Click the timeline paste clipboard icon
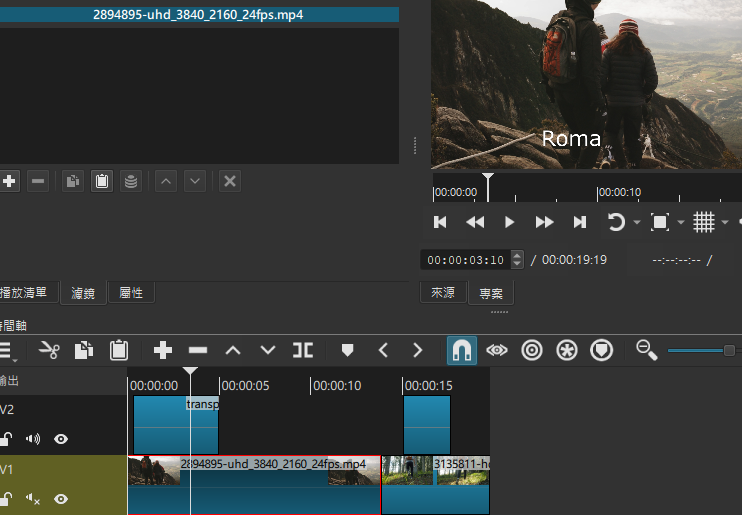The image size is (742, 515). pyautogui.click(x=119, y=350)
